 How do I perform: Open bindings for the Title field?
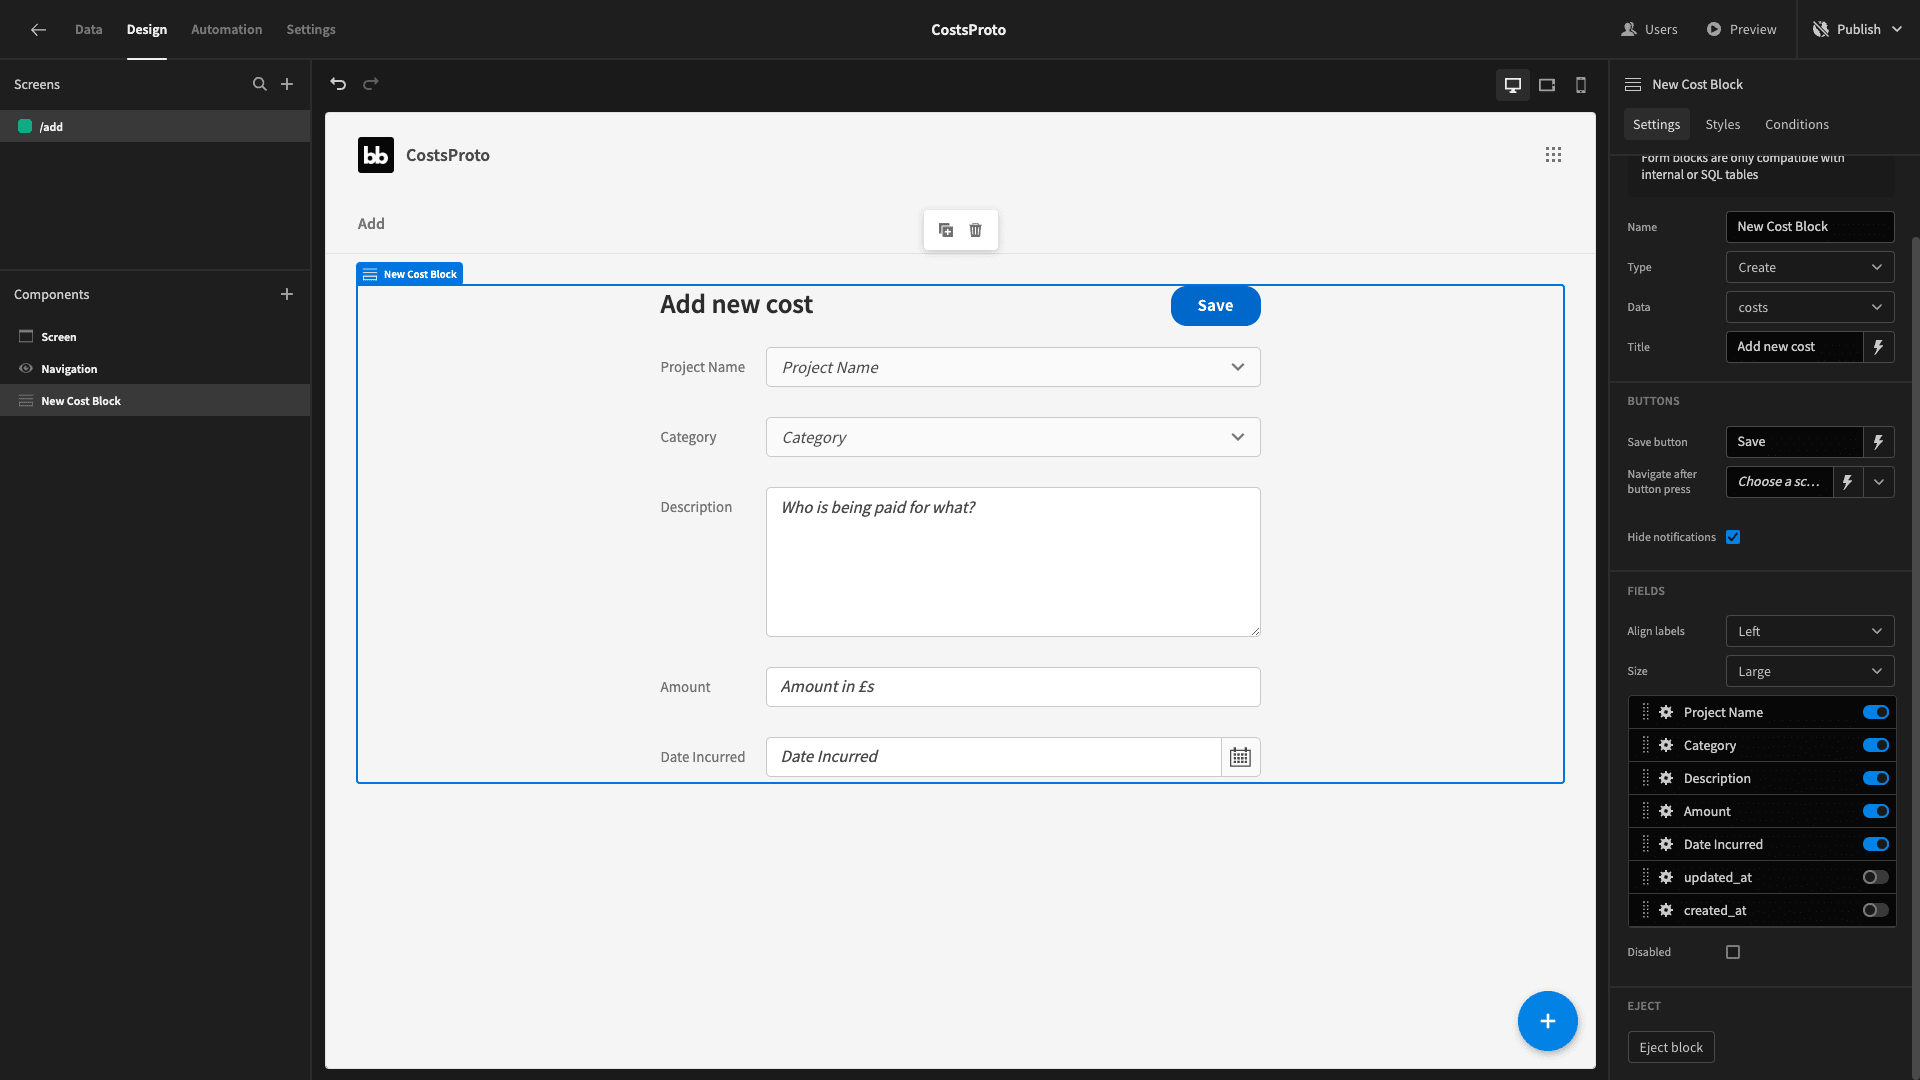[x=1879, y=347]
